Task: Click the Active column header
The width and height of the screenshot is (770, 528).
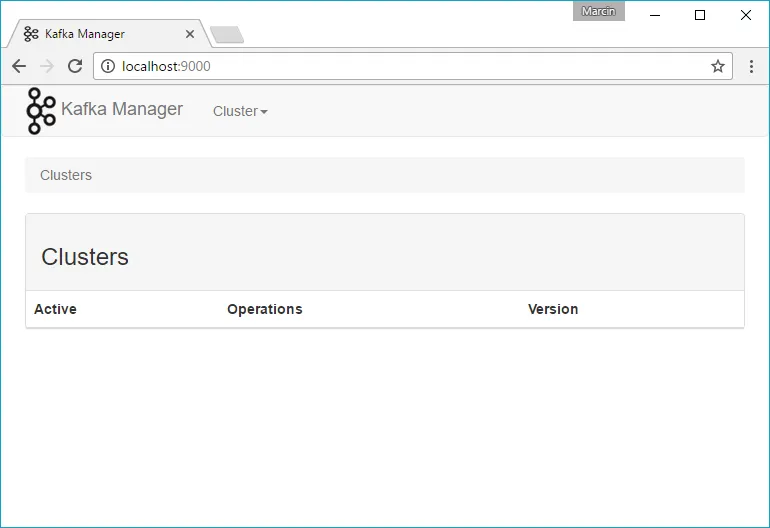Action: pos(55,309)
